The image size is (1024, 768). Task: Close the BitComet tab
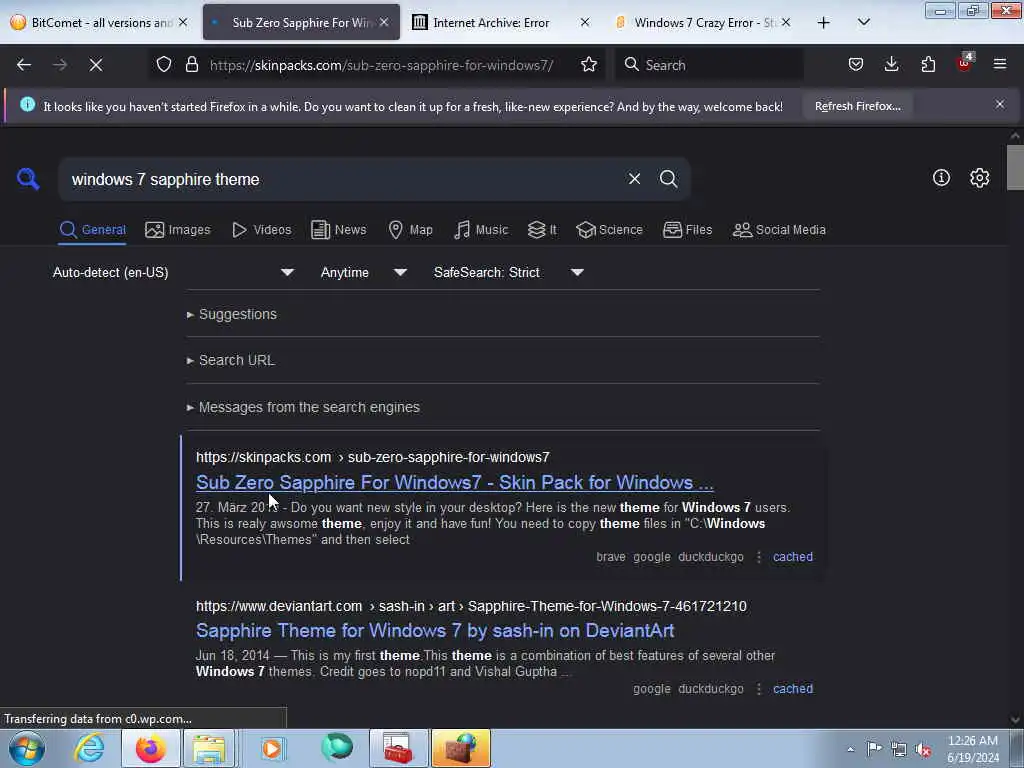point(184,22)
